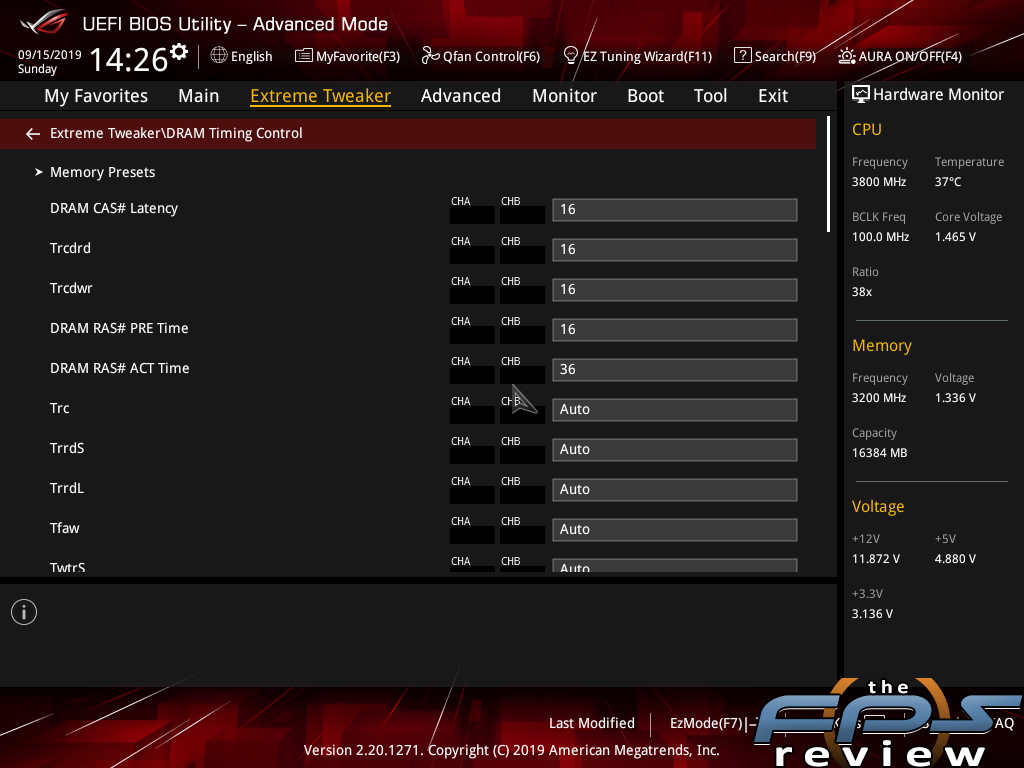Click the CPU frequency 3800 MHz value
The height and width of the screenshot is (768, 1024).
[x=879, y=182]
